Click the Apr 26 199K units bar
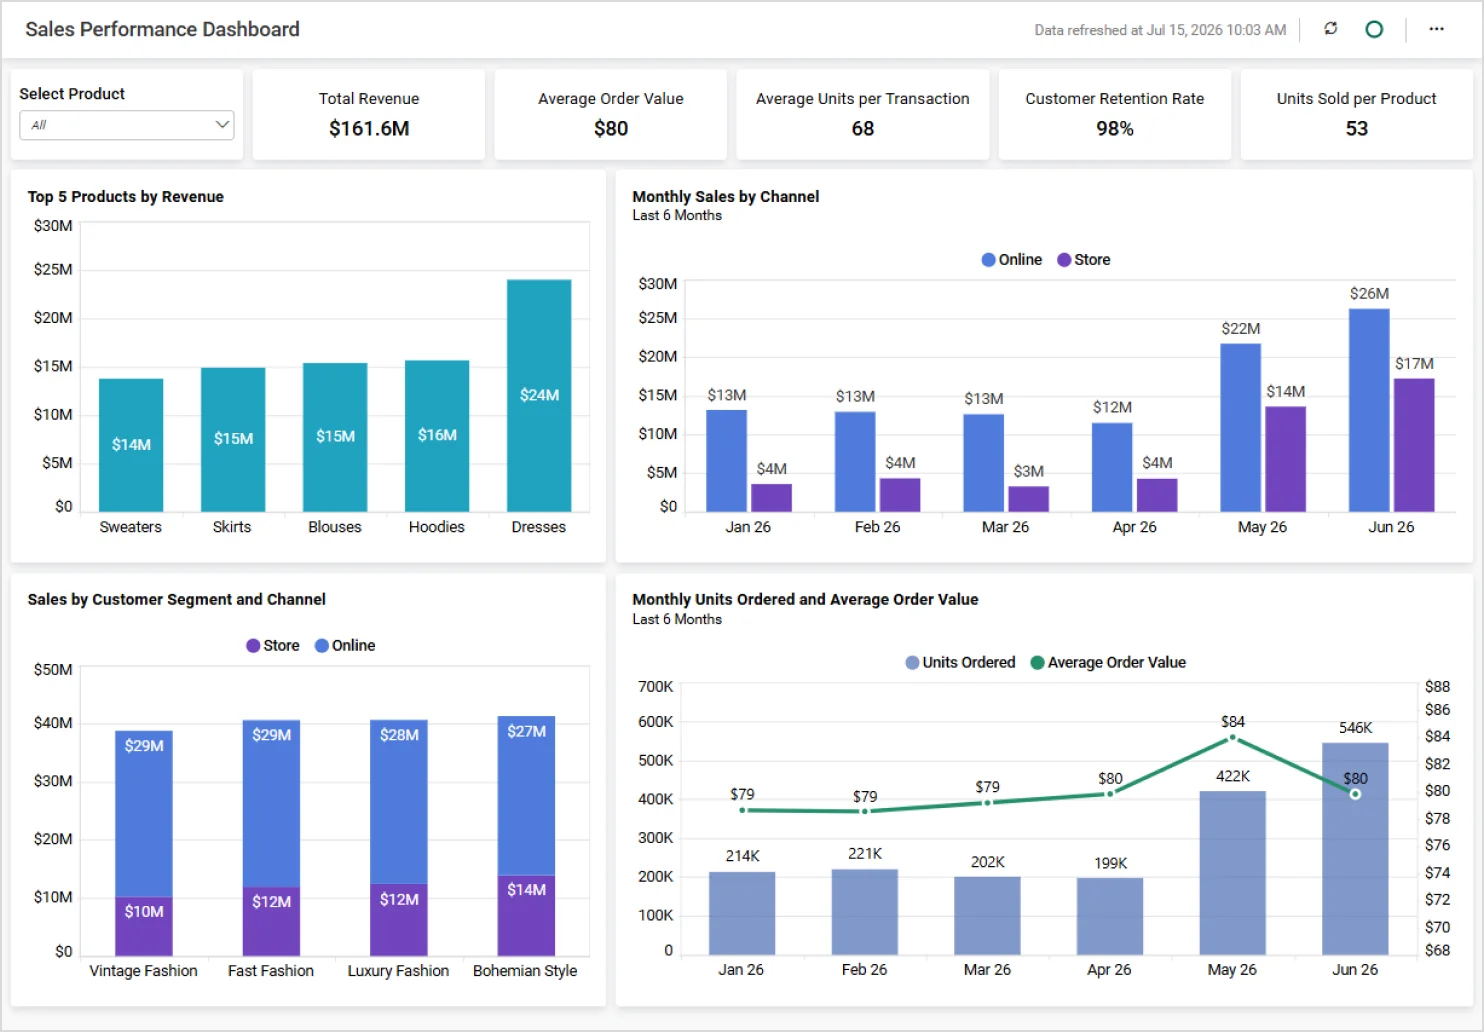1484x1032 pixels. tap(1110, 916)
